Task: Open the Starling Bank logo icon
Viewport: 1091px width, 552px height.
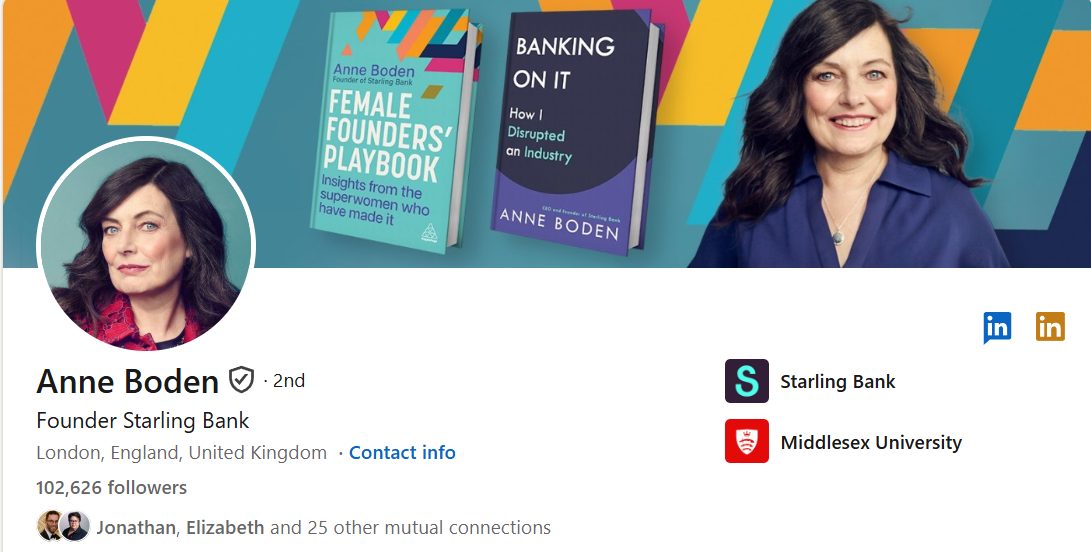Action: [747, 381]
